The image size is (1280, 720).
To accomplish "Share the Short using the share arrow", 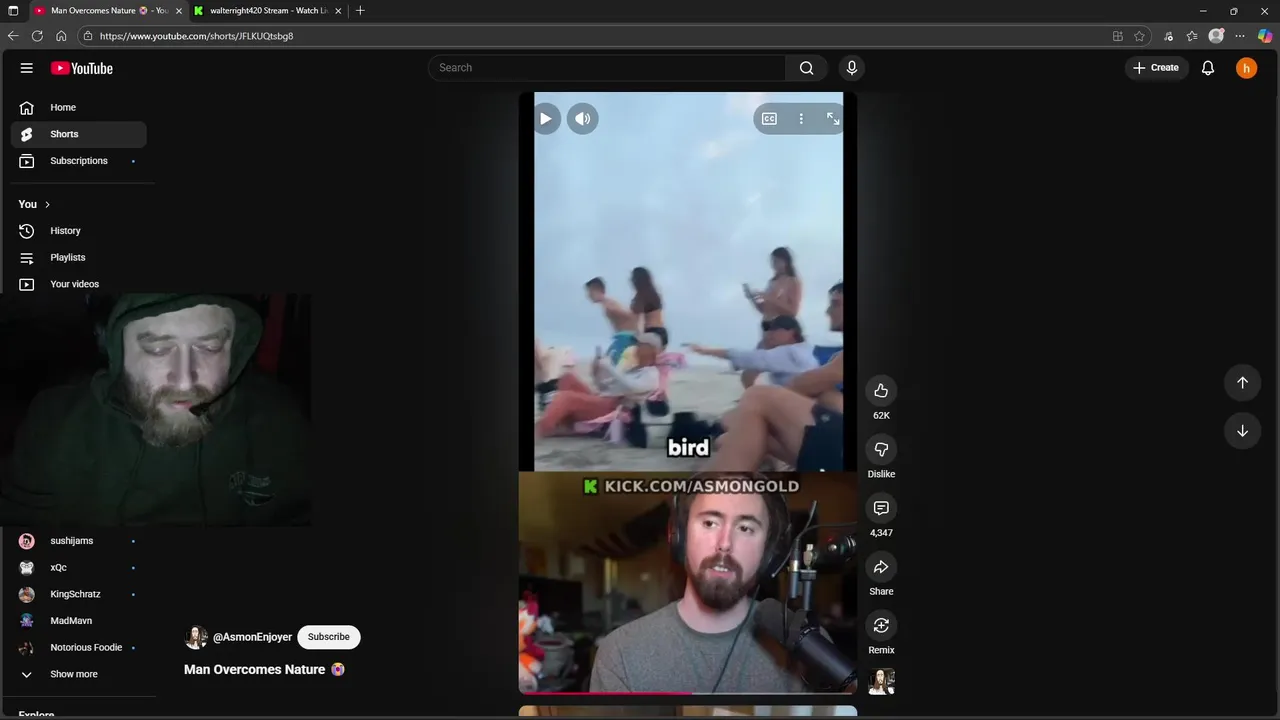I will click(x=881, y=567).
